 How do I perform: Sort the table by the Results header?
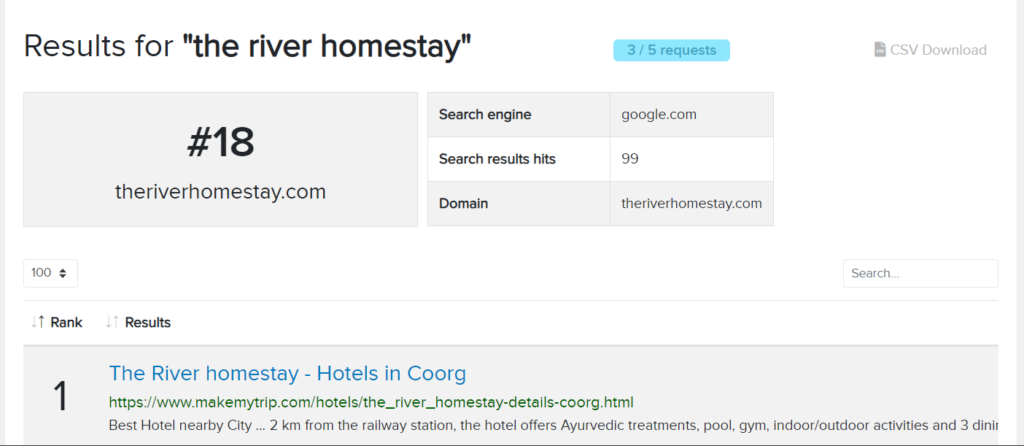147,322
